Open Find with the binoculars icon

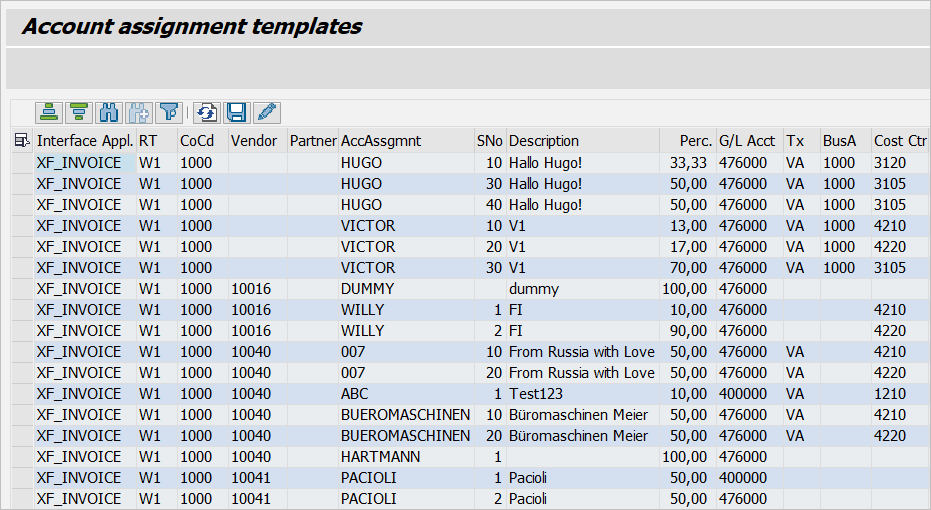[109, 112]
